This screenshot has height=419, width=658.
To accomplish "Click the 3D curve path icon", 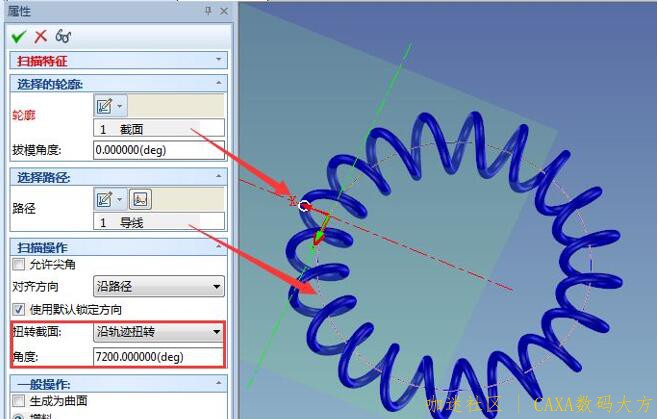I will point(140,199).
